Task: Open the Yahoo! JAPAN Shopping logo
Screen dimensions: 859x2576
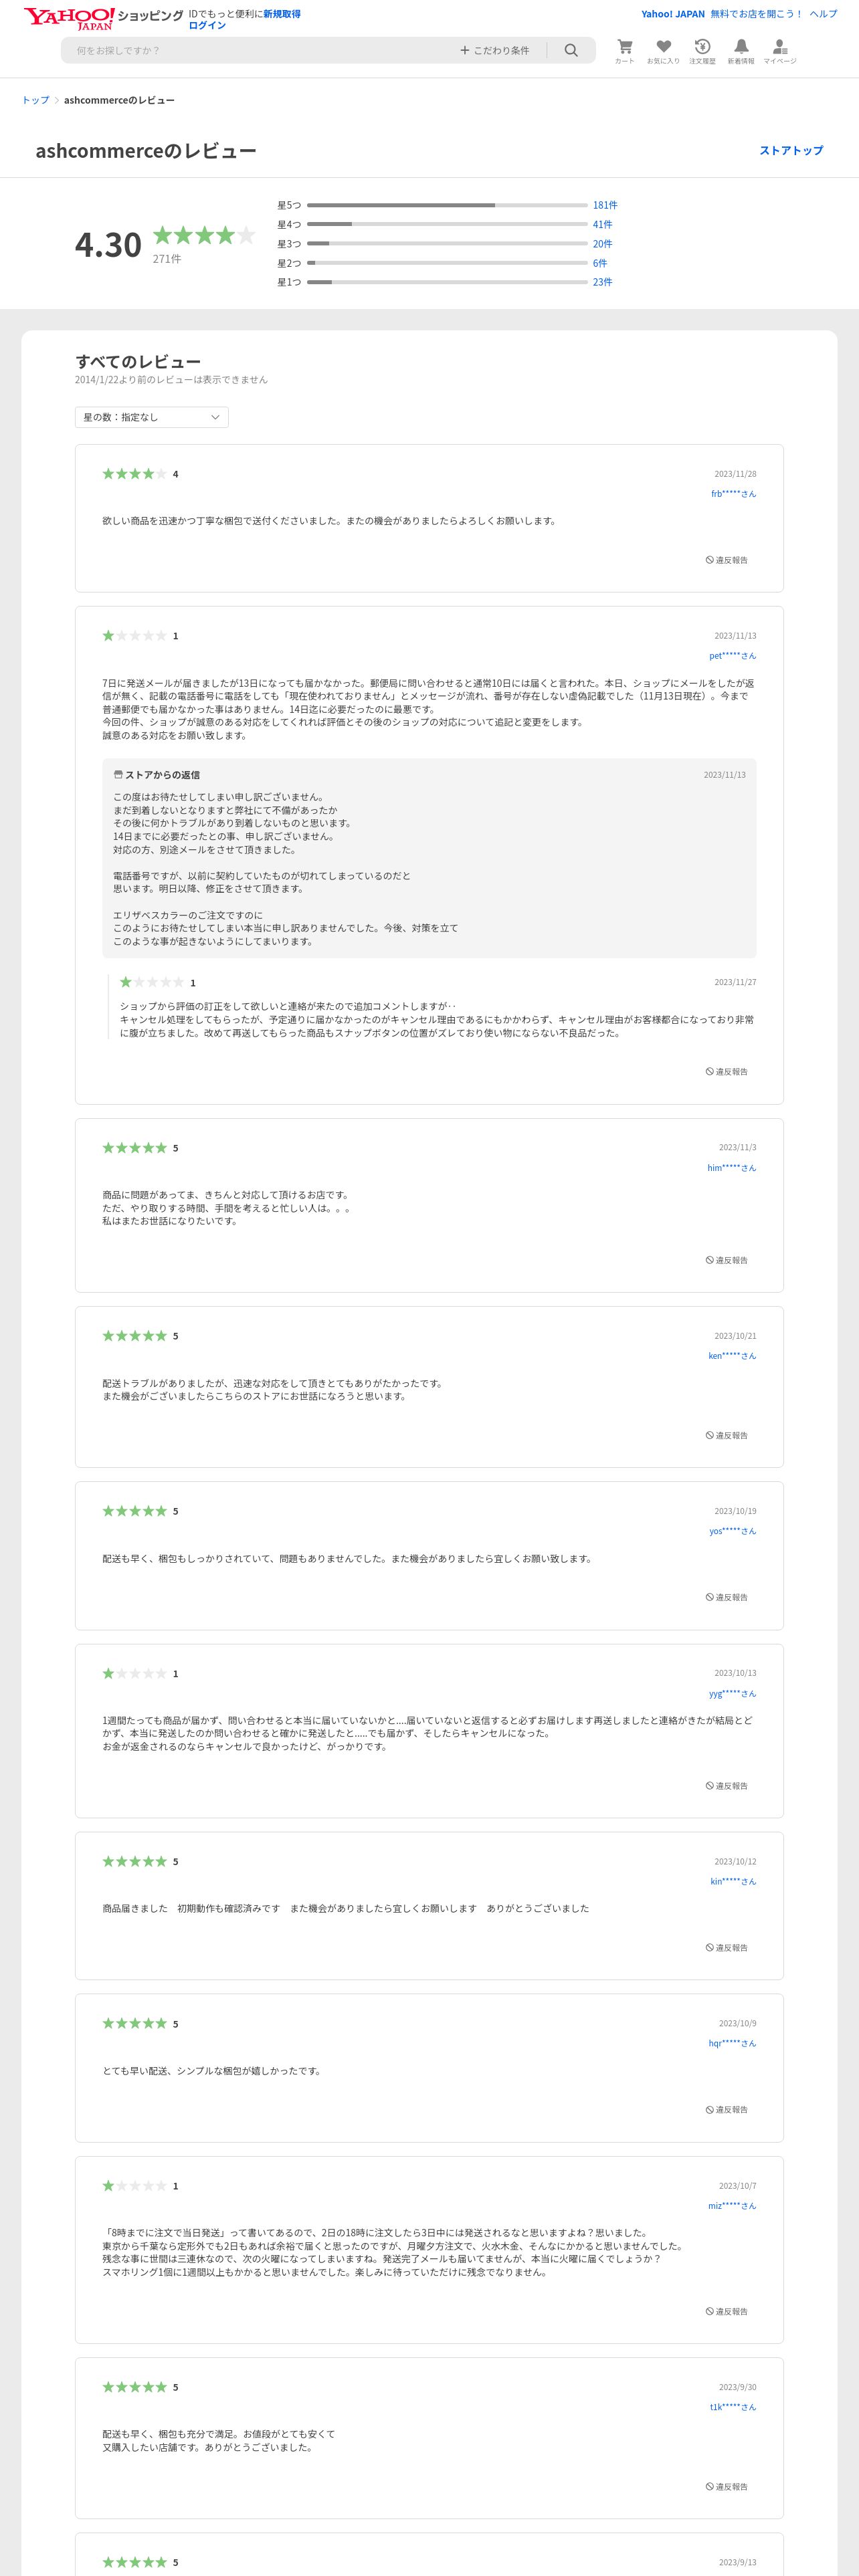Action: [103, 18]
